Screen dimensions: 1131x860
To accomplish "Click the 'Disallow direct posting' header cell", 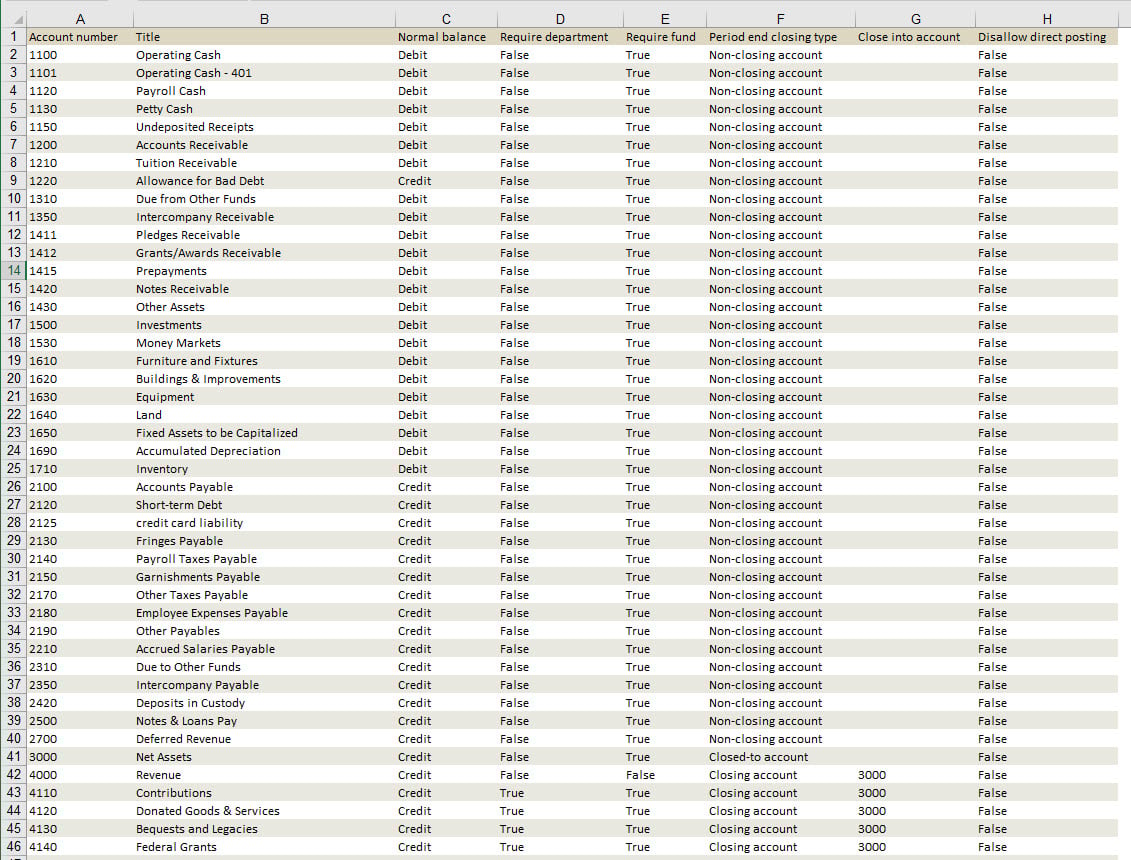I will (1042, 37).
